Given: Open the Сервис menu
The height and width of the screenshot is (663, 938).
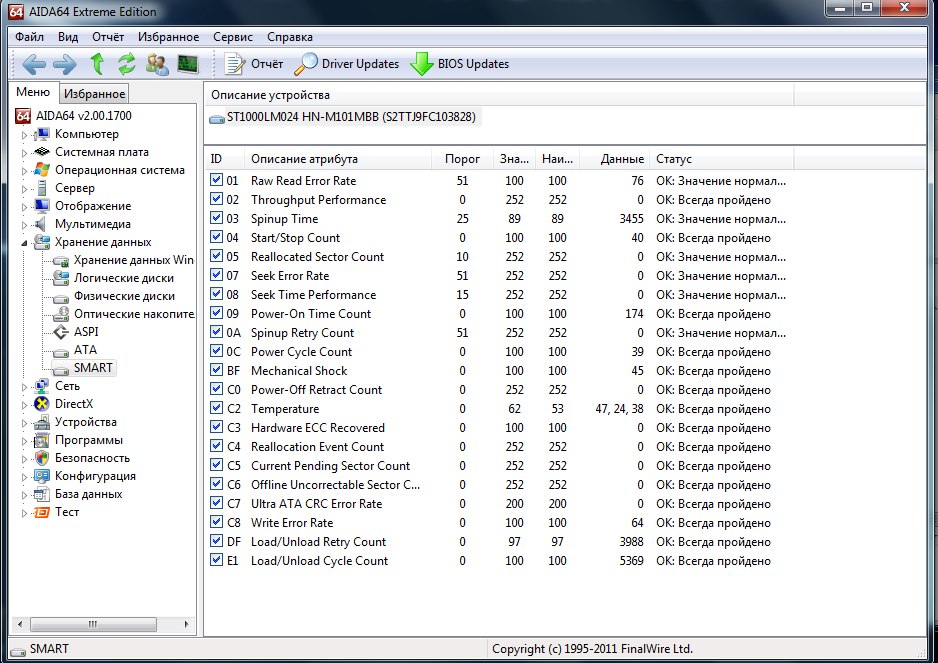Looking at the screenshot, I should 232,37.
